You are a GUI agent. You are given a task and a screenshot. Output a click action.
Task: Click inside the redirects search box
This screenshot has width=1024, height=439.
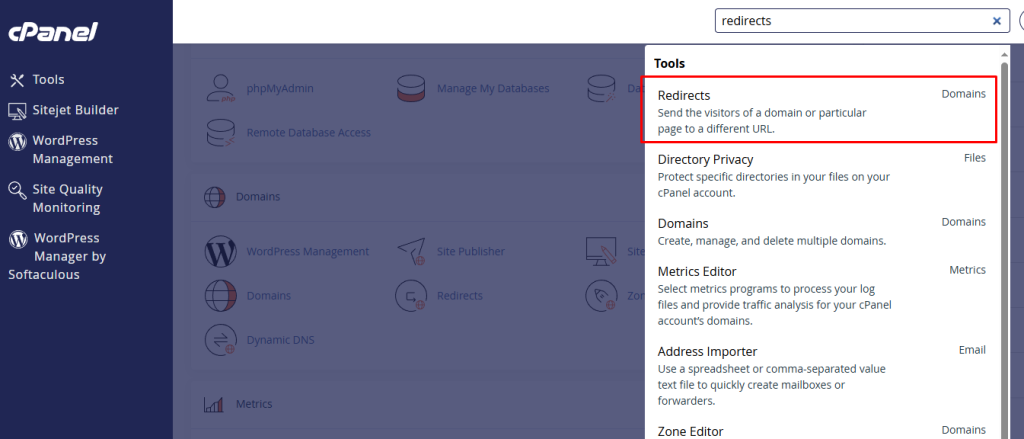click(x=850, y=21)
